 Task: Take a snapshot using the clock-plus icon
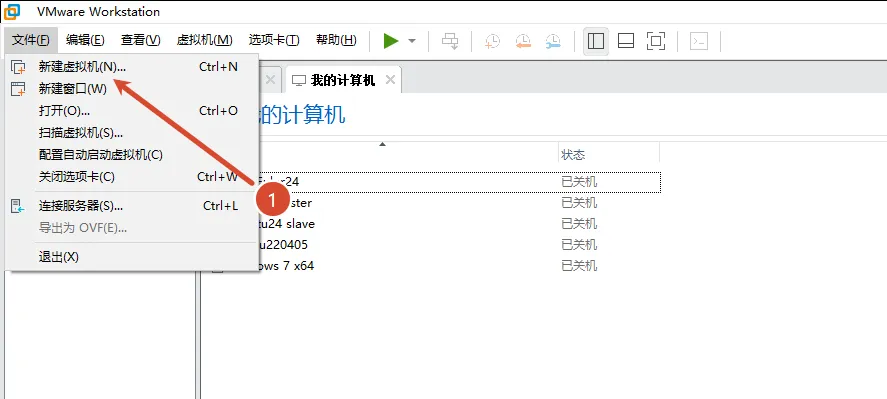tap(493, 41)
